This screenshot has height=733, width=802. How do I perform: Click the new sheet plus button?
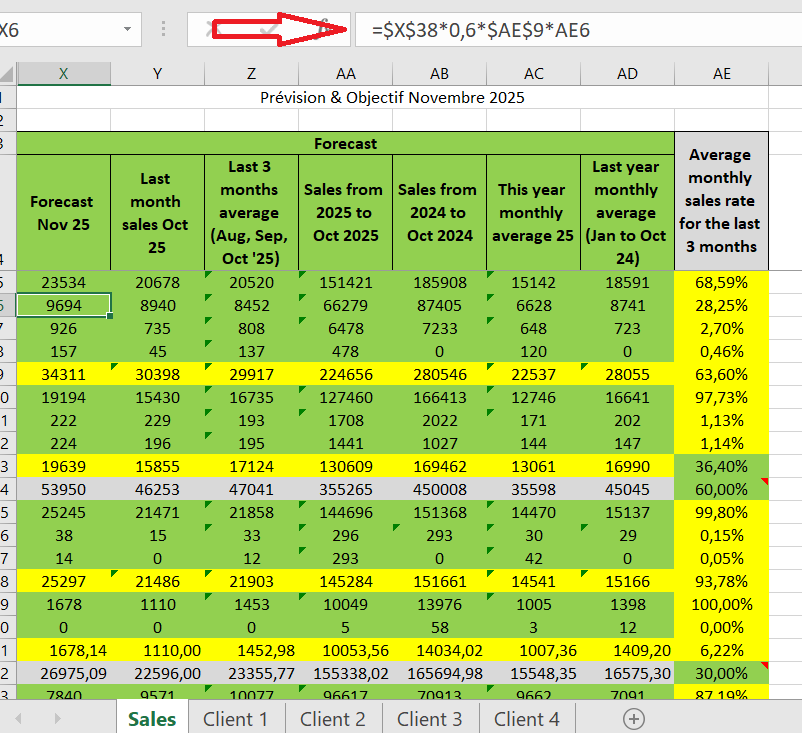point(633,718)
